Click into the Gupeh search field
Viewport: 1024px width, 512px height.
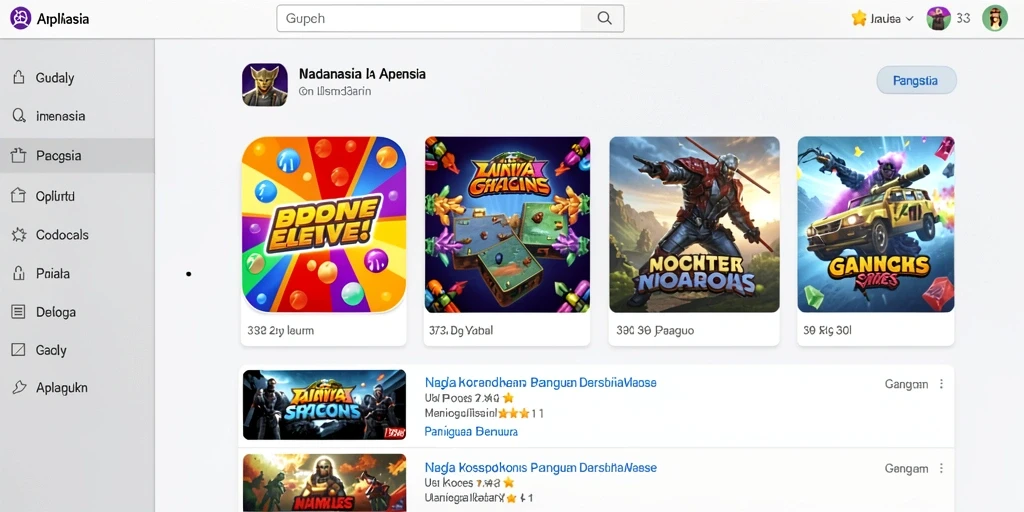(x=429, y=18)
